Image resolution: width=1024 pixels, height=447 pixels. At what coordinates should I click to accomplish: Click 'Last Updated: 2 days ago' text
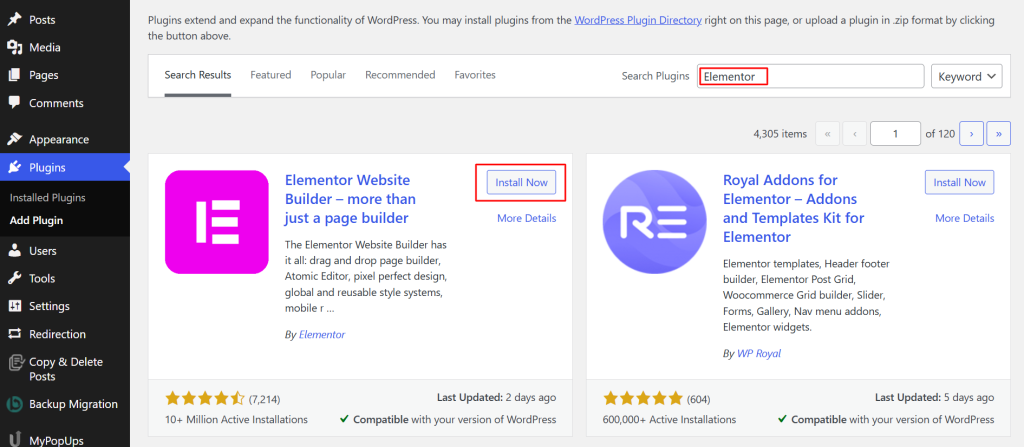[x=496, y=397]
